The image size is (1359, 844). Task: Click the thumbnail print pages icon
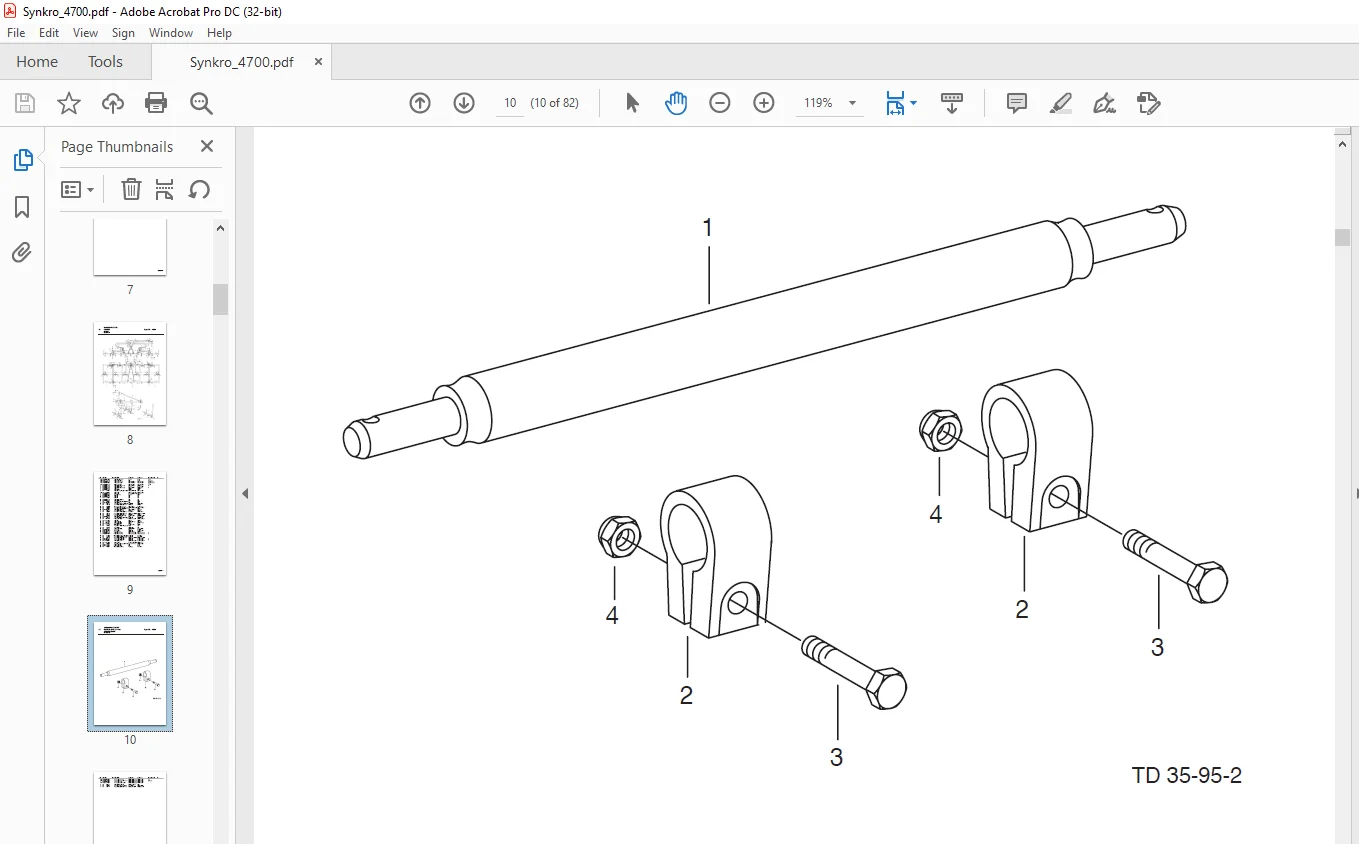tap(165, 189)
